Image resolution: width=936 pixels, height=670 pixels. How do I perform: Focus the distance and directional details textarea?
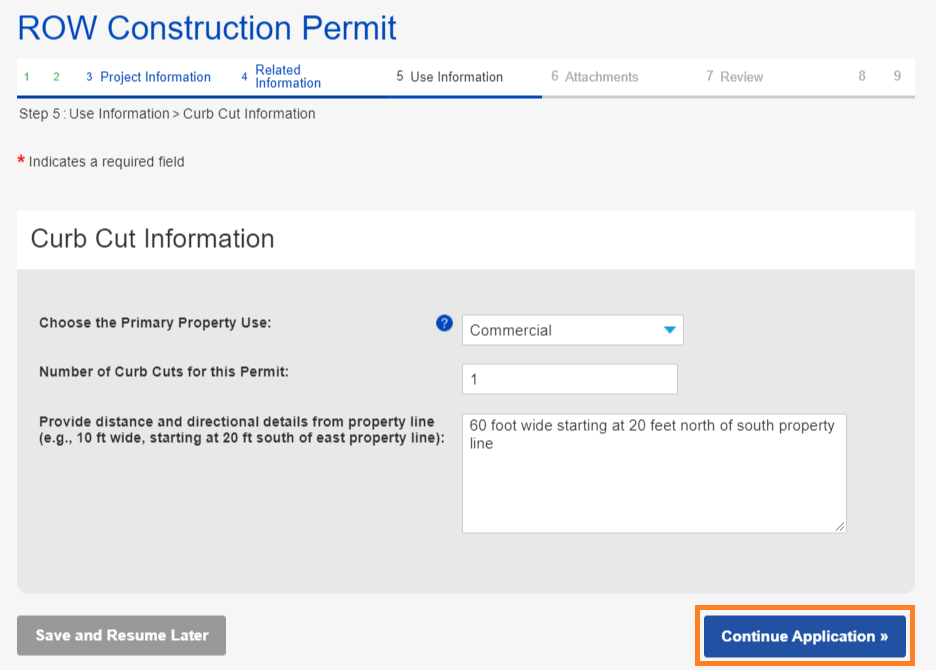pos(654,473)
